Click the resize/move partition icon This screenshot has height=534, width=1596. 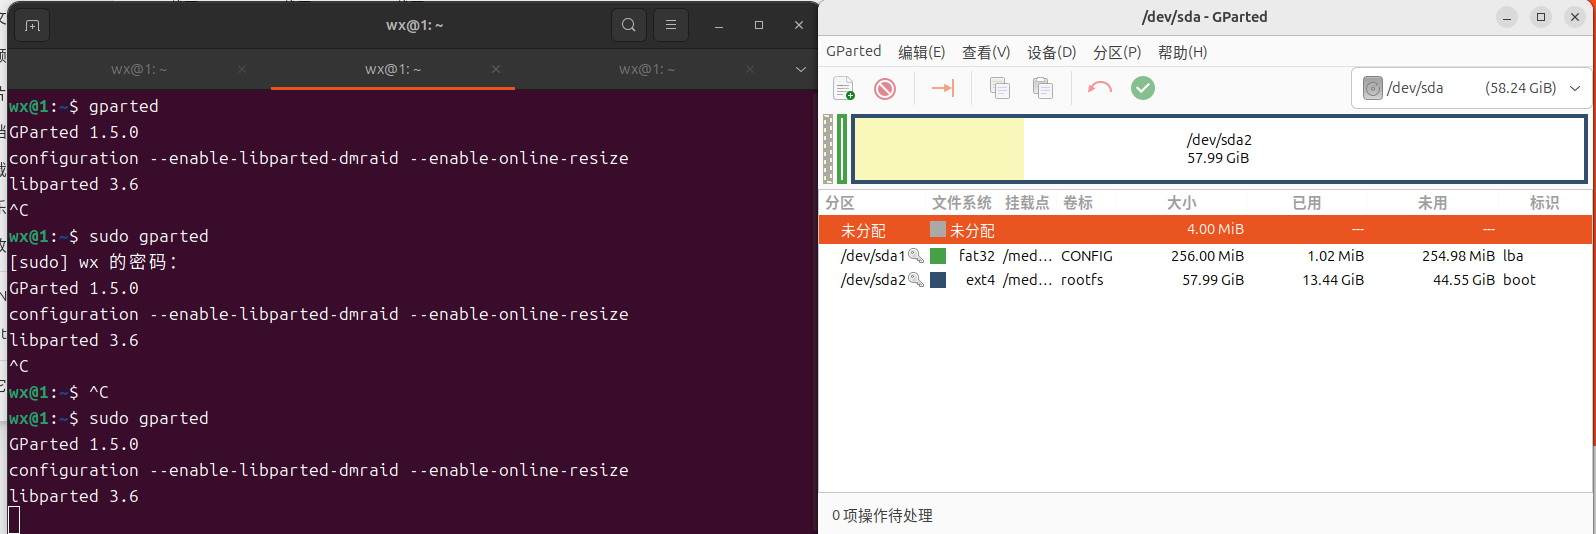coord(943,88)
